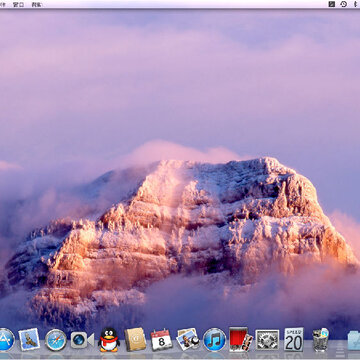Open the blue folder stack in dock
The height and width of the screenshot is (360, 360).
354,340
